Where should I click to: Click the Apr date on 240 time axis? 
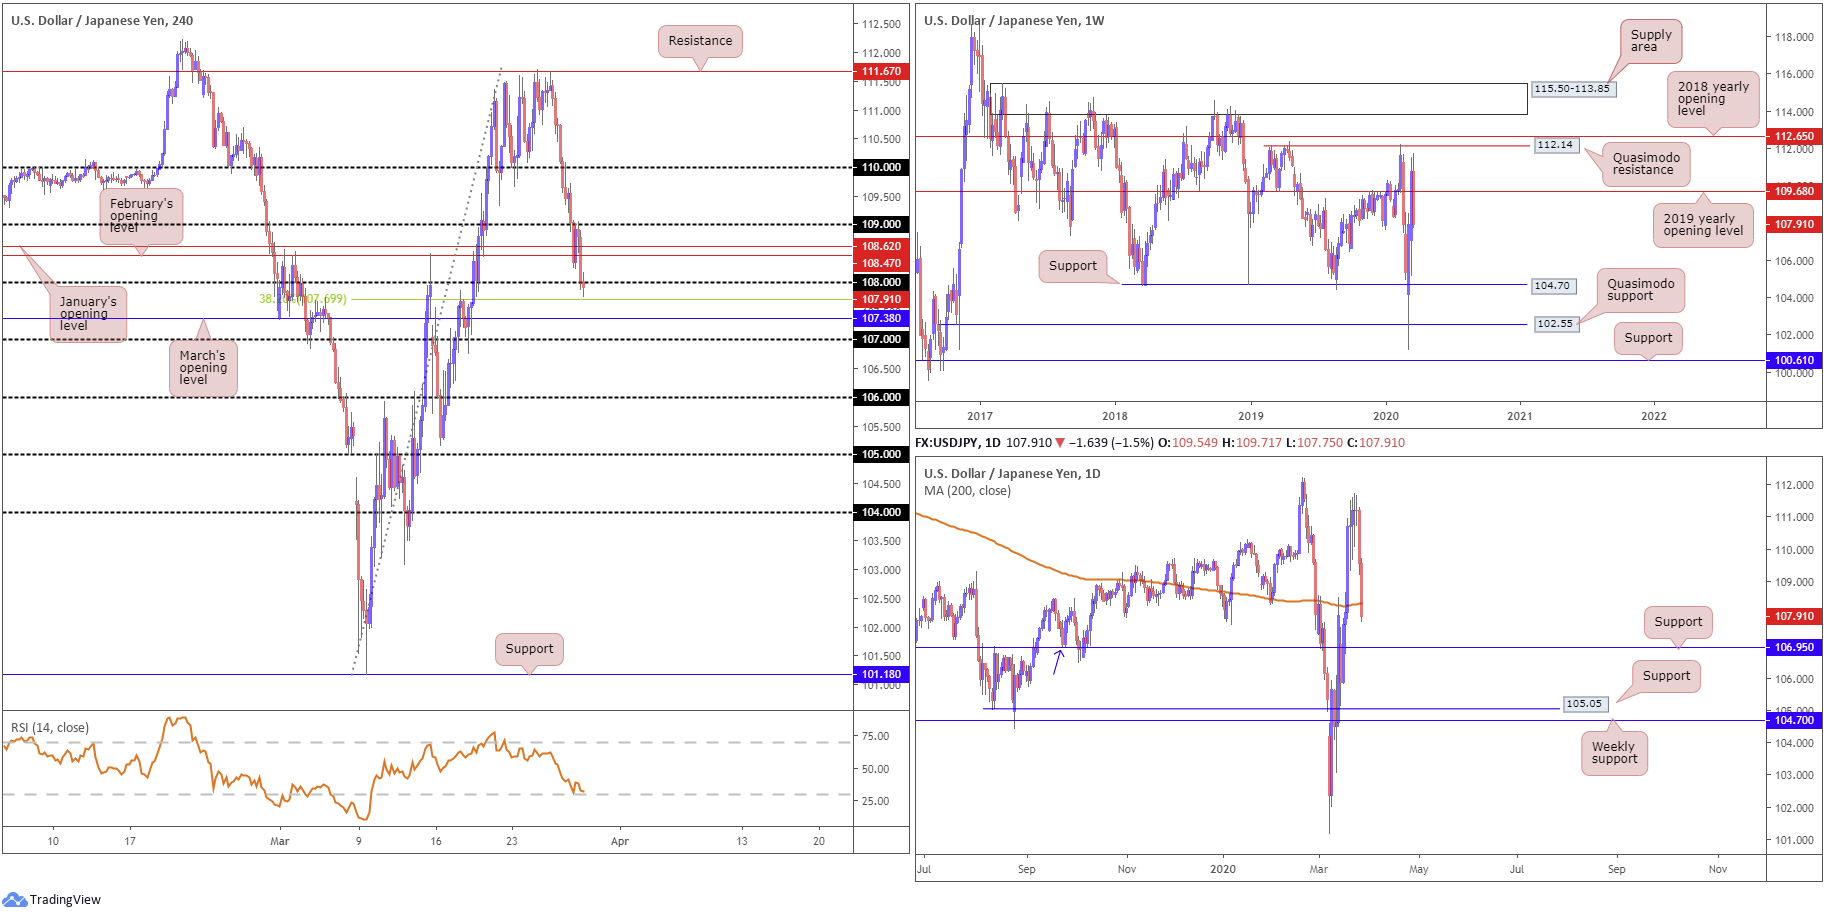pos(620,841)
